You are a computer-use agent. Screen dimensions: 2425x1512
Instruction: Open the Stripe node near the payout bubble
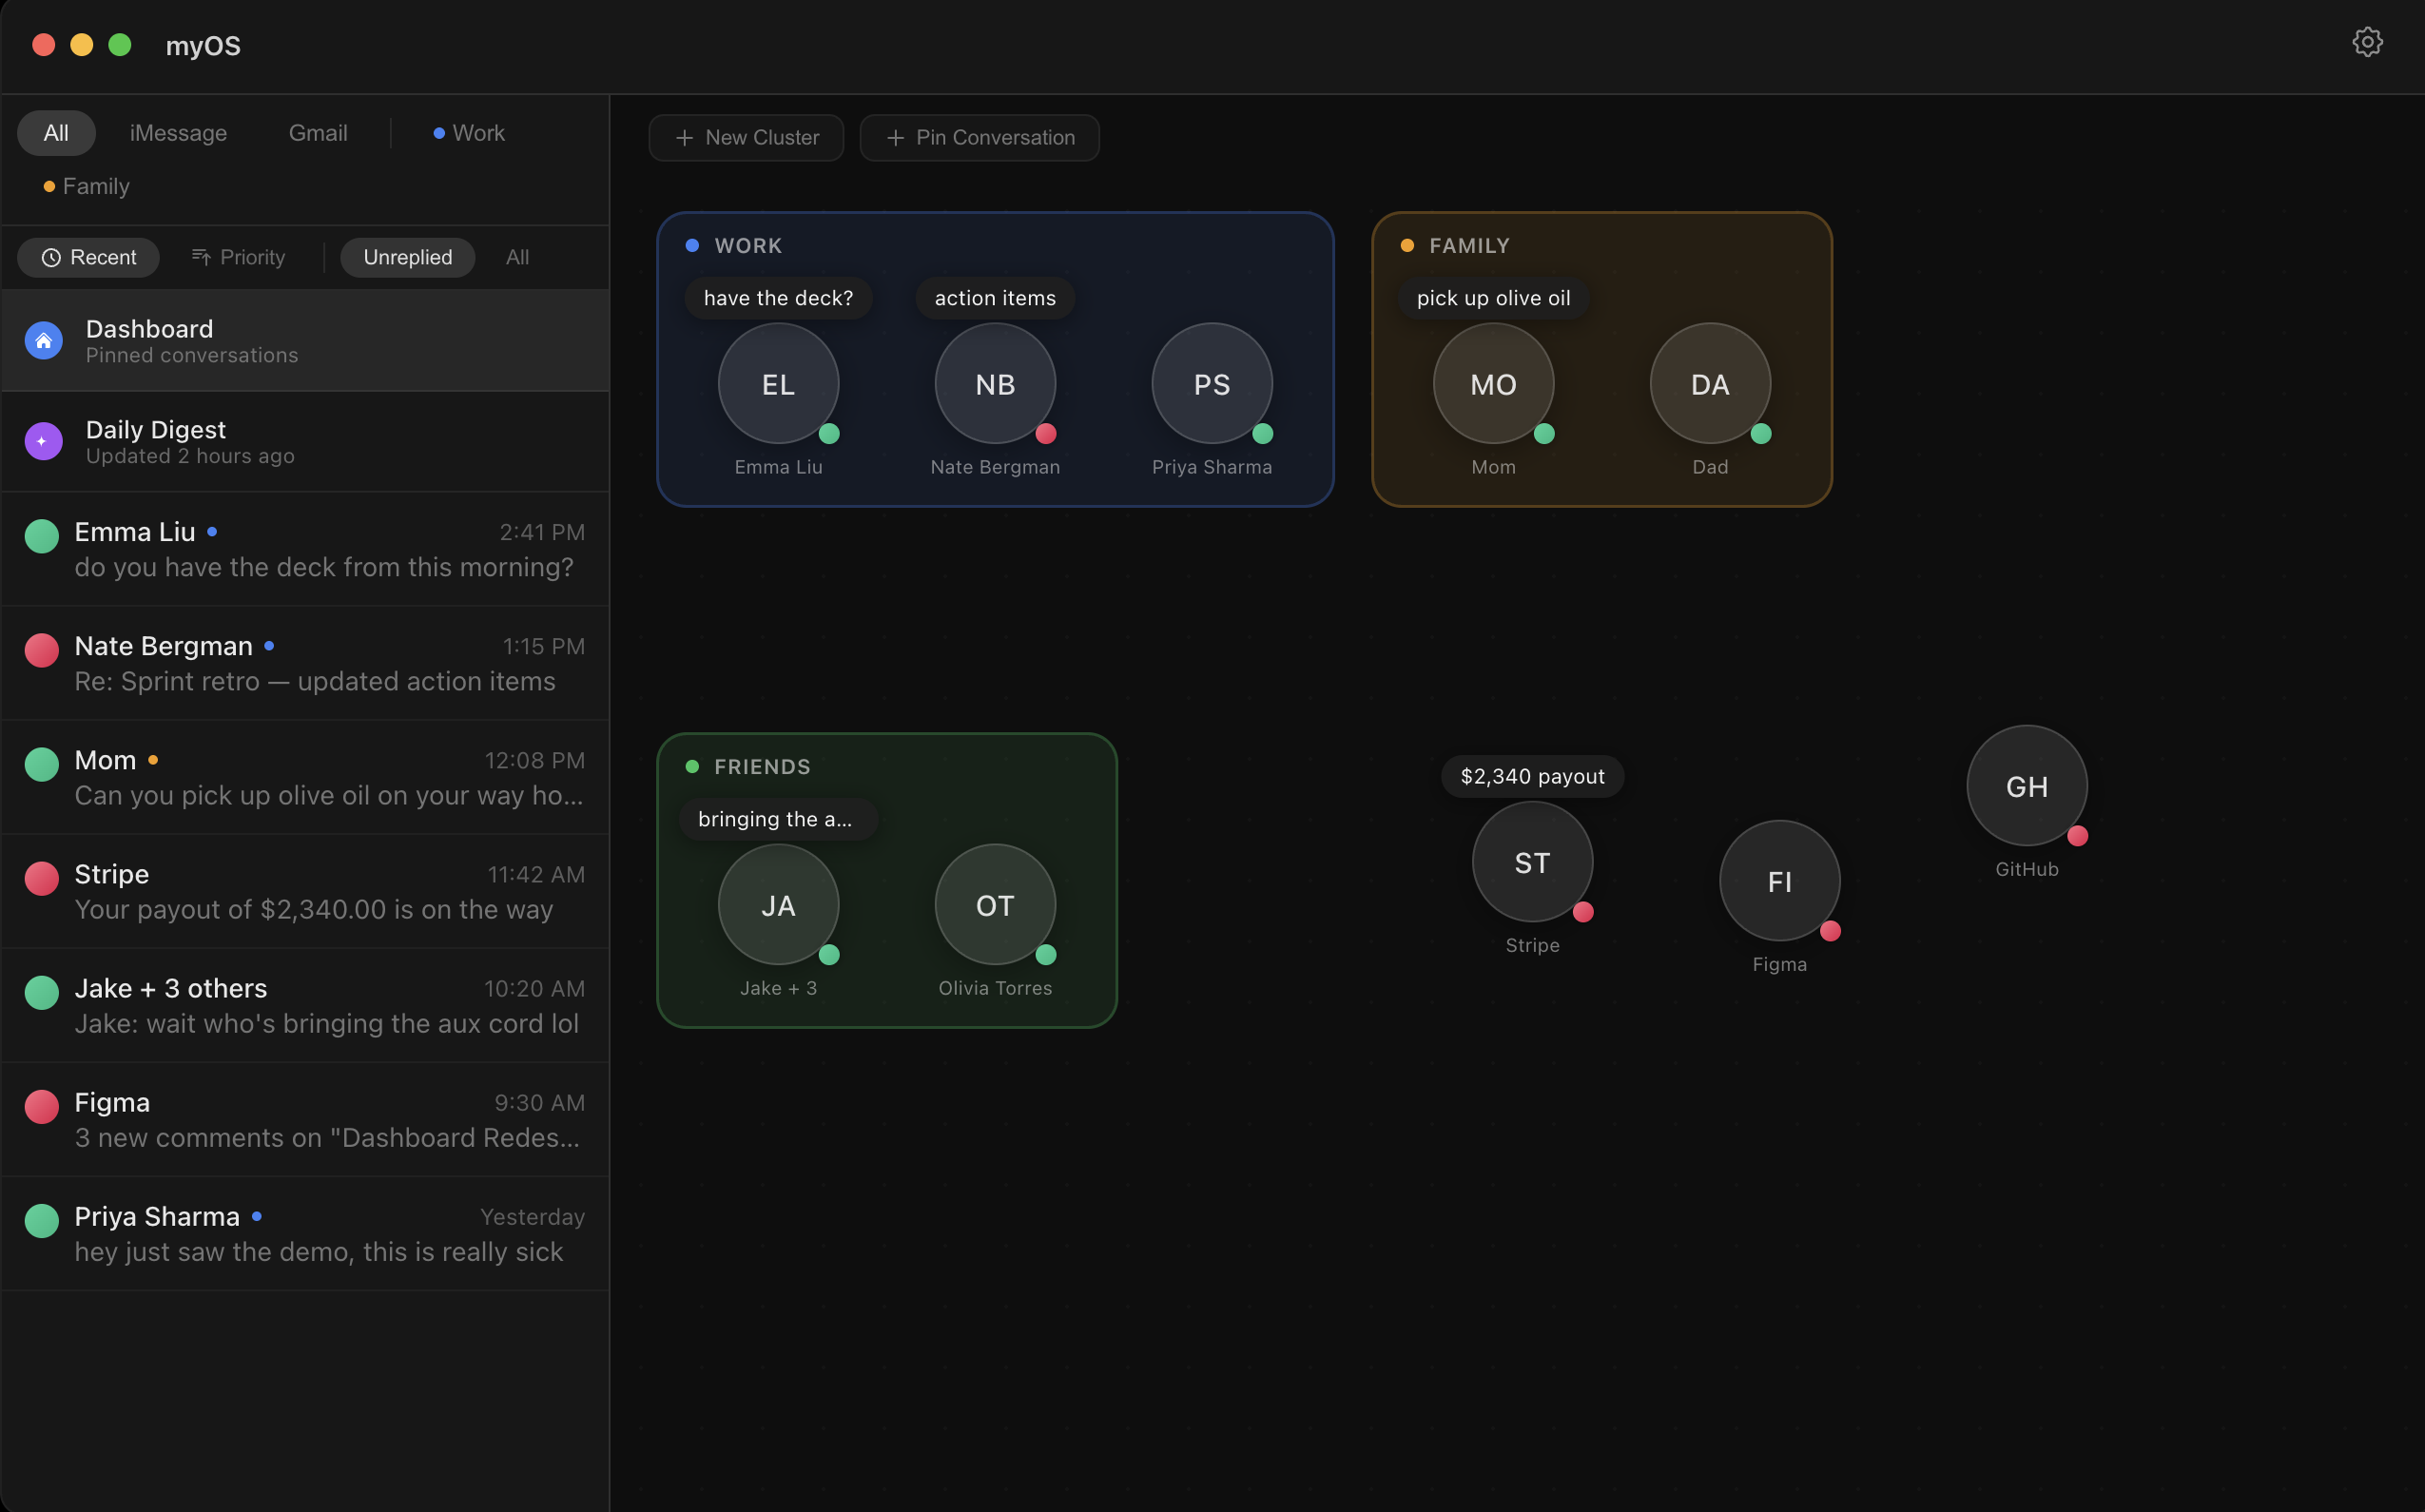[1531, 862]
